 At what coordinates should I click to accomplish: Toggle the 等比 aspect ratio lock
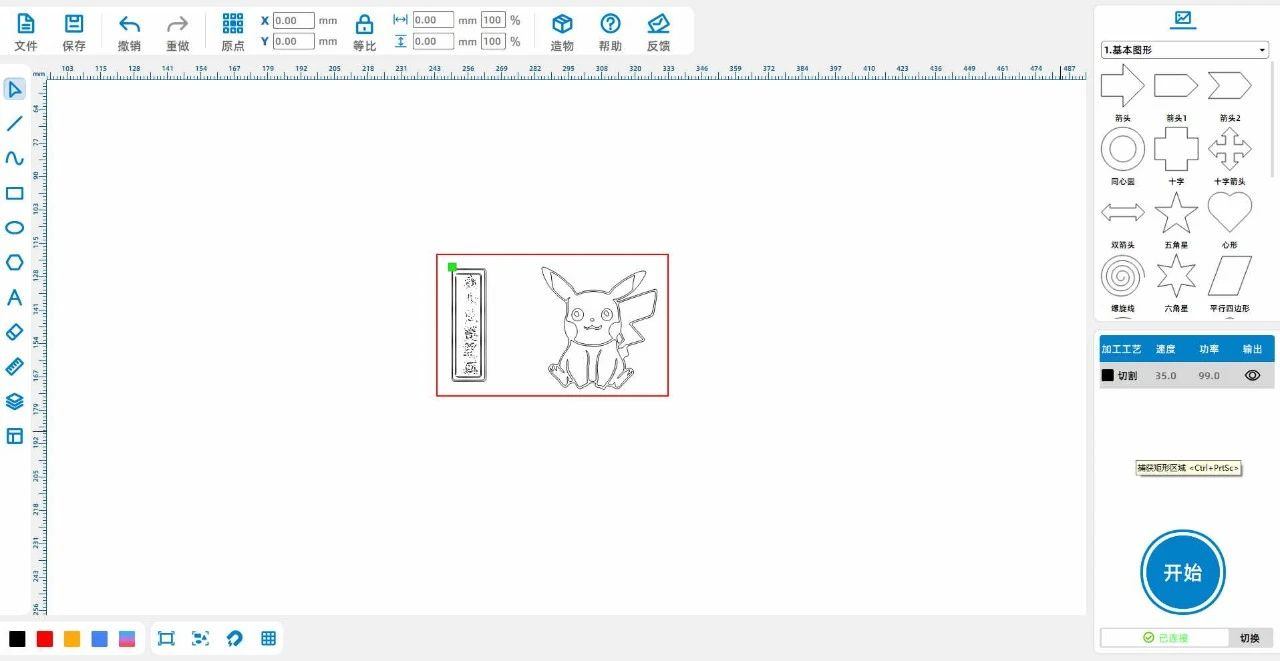pos(365,32)
